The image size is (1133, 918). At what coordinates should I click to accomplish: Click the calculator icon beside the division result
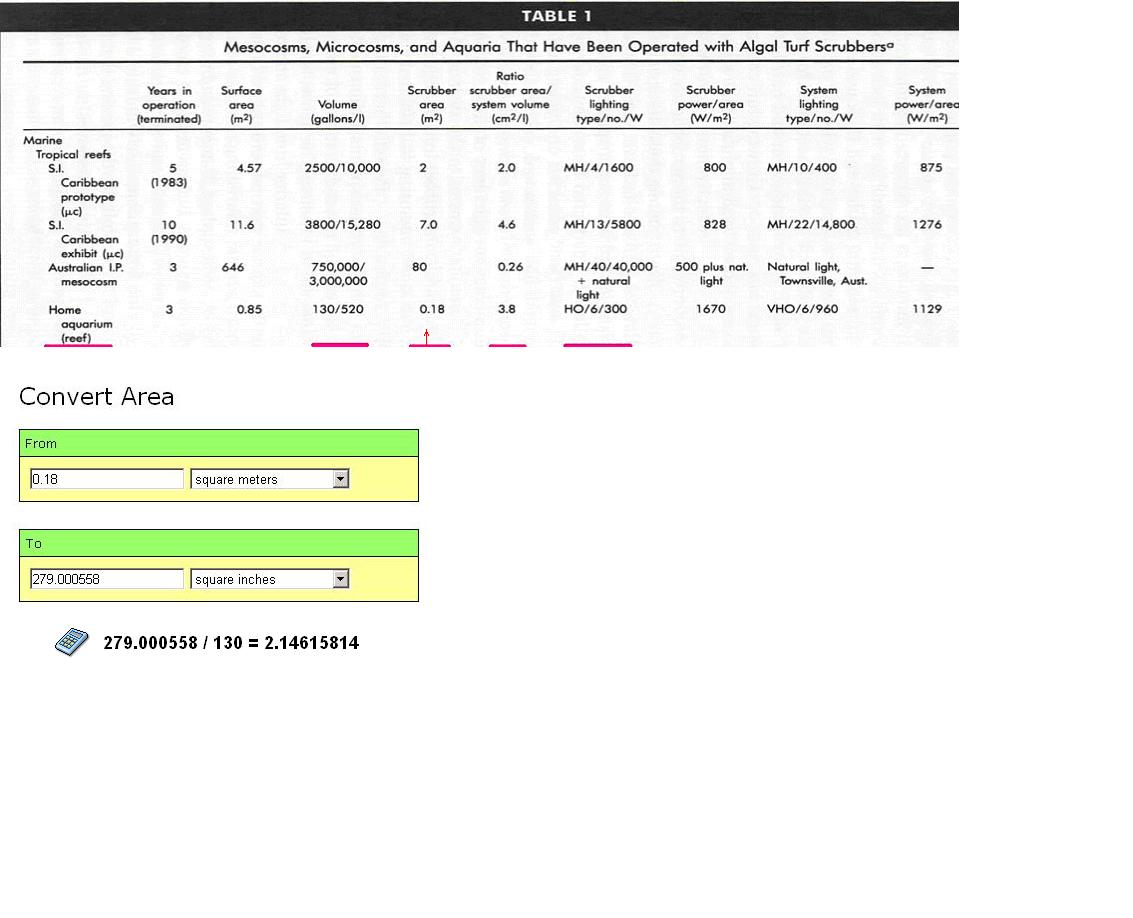point(71,643)
